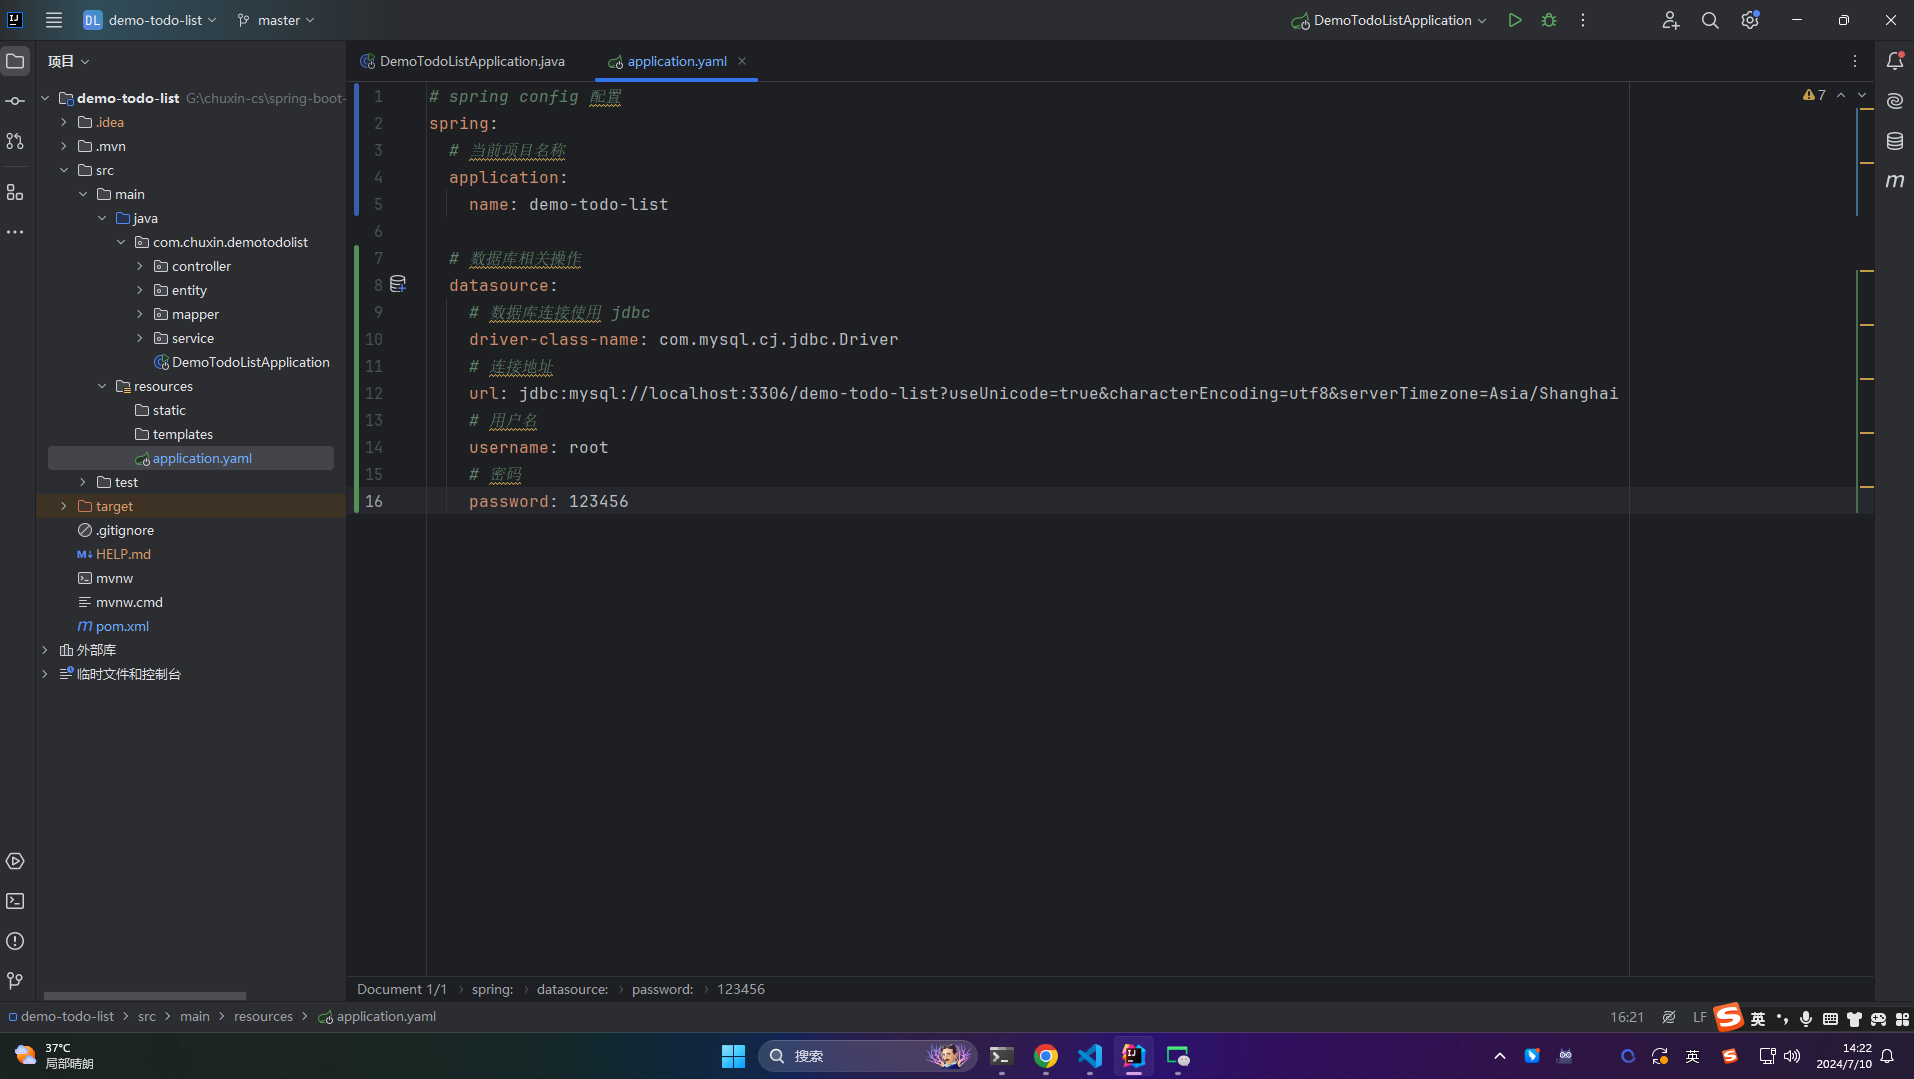Open Search Everywhere magnifier

coord(1710,20)
